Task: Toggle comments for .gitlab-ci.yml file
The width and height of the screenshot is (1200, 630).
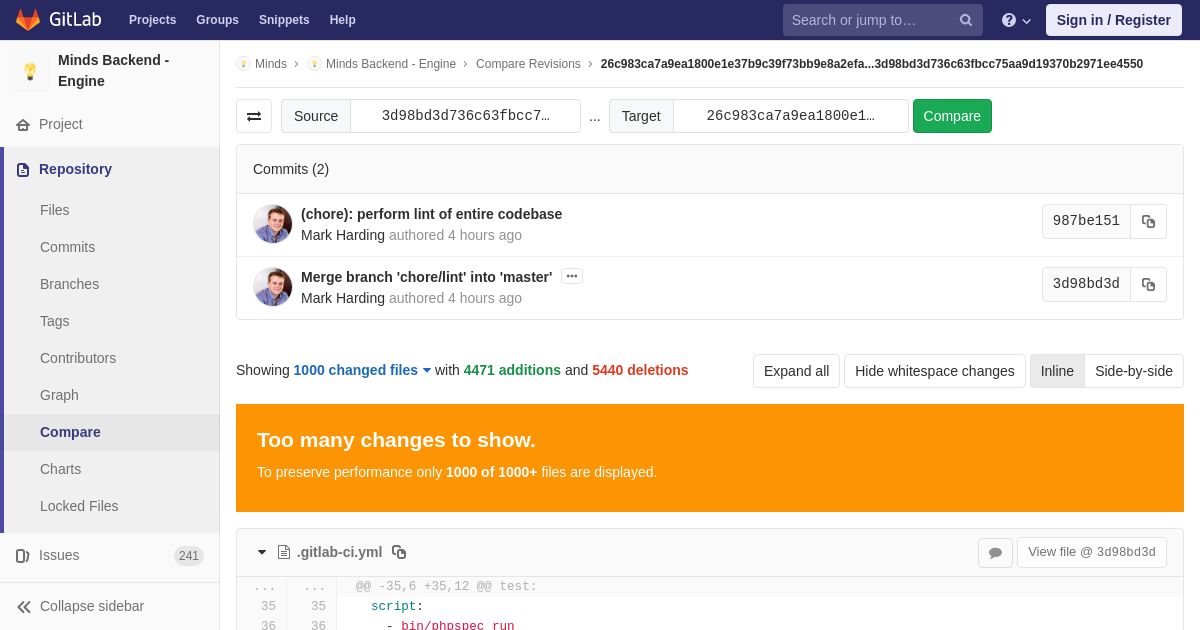Action: (995, 553)
